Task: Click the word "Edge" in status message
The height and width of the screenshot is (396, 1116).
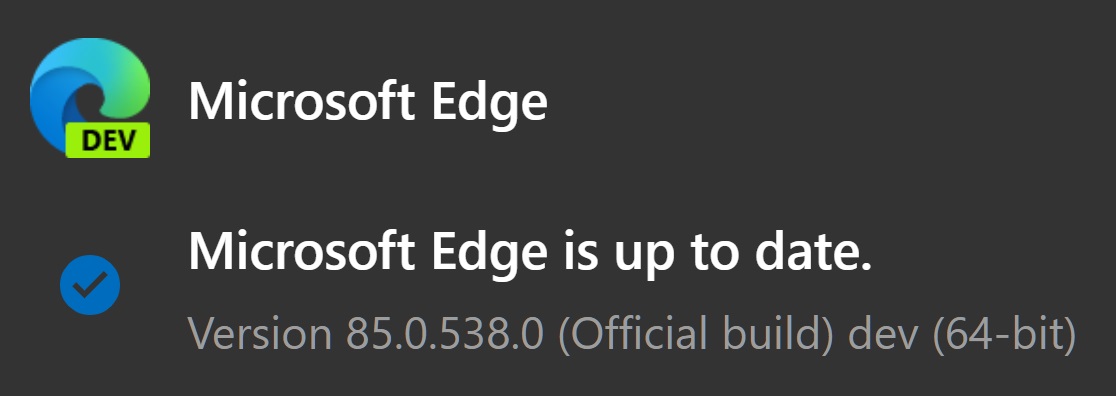Action: pos(488,255)
